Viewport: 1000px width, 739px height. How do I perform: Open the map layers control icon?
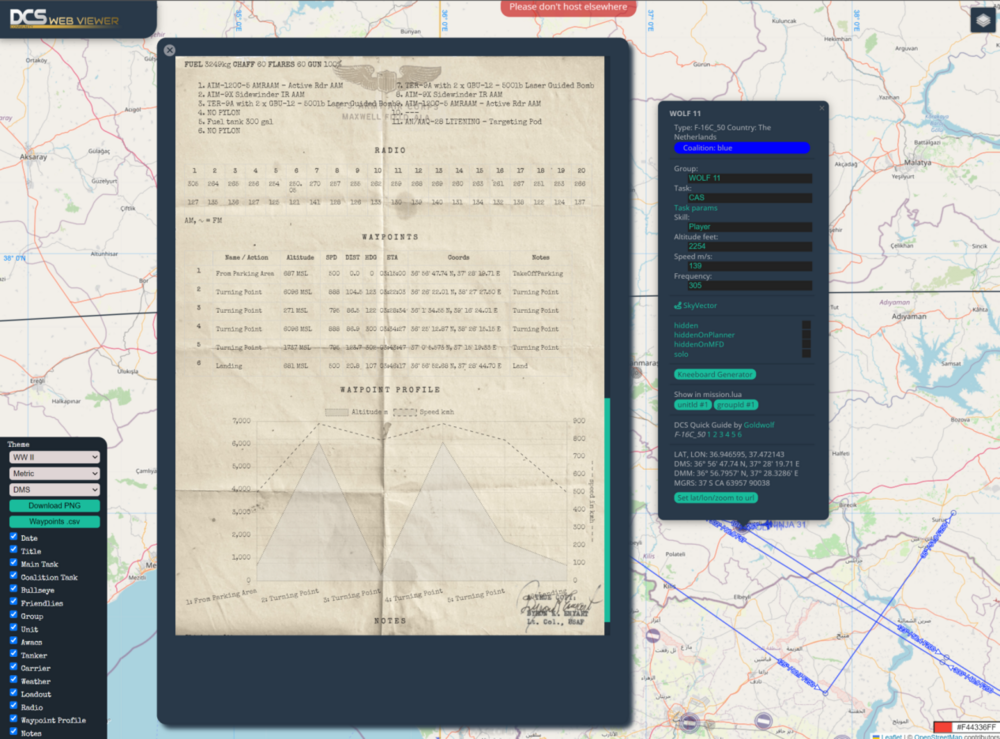983,20
